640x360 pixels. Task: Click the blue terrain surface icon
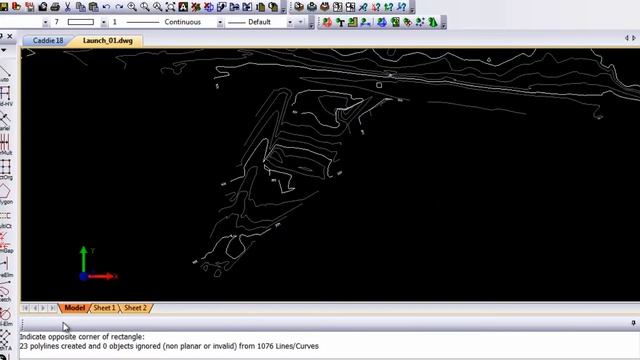coord(382,22)
